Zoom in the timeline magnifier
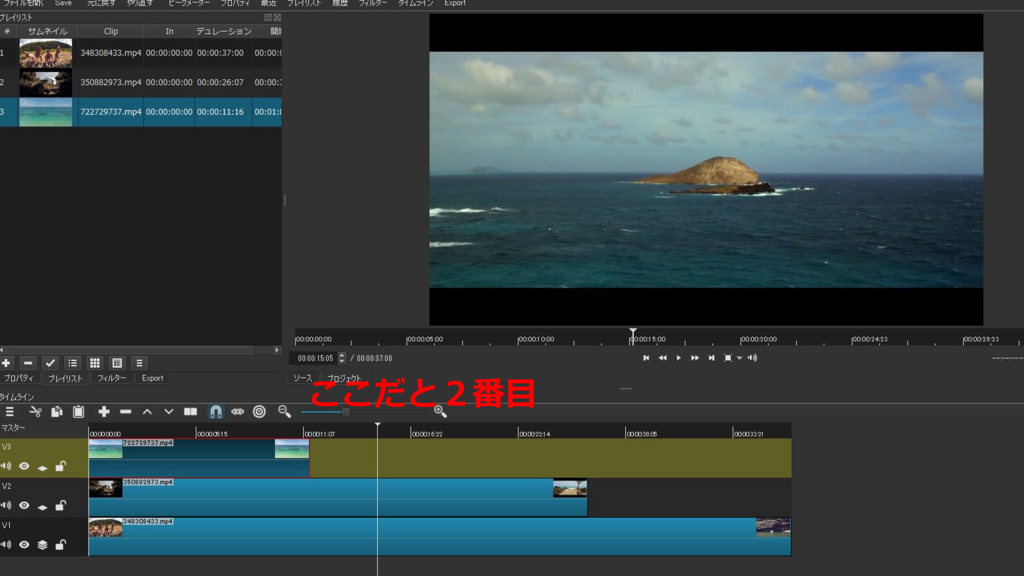This screenshot has width=1024, height=576. pos(440,411)
